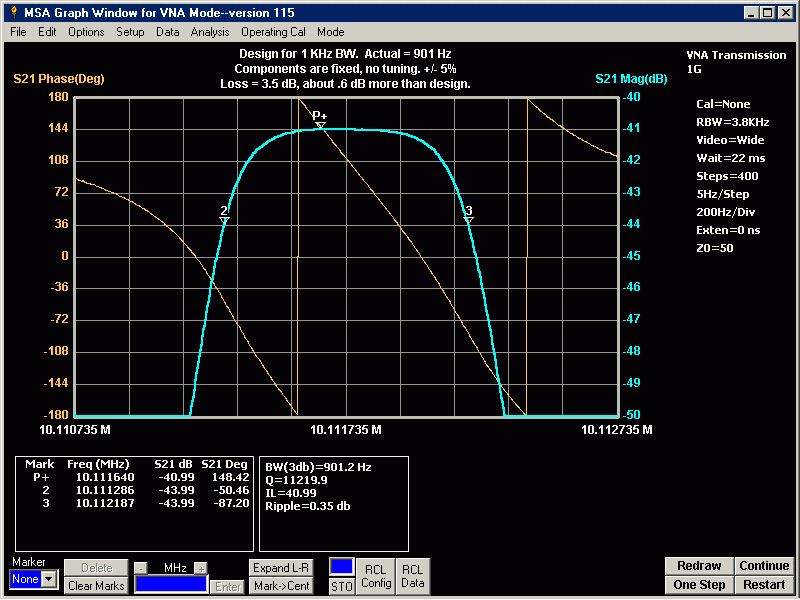Click the minus frequency stepper button

coord(141,568)
